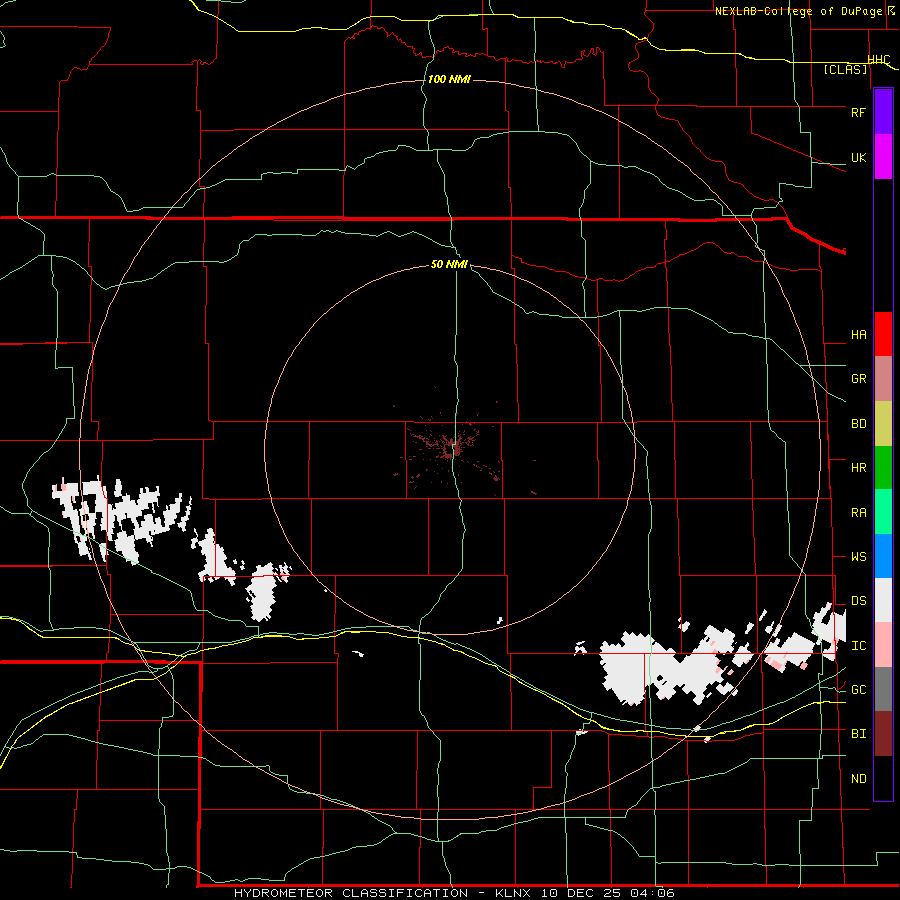Click the ND legend label
The height and width of the screenshot is (900, 900).
click(x=859, y=779)
